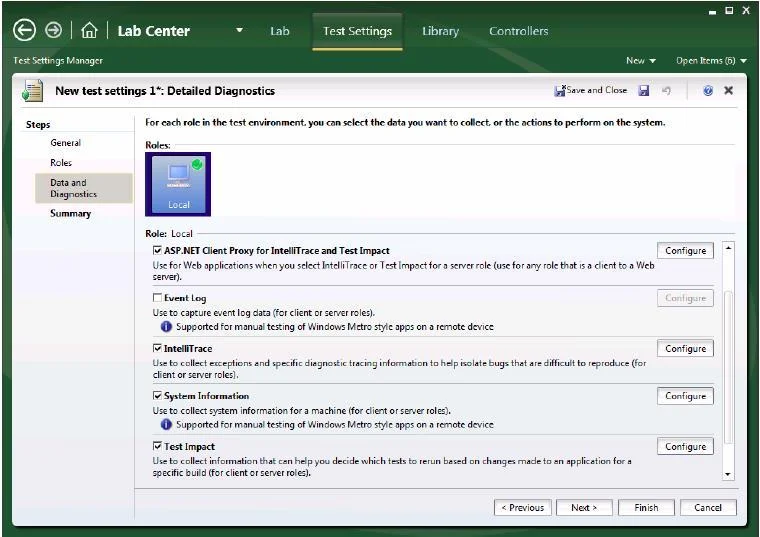Toggle the System Information checkbox

coord(157,395)
